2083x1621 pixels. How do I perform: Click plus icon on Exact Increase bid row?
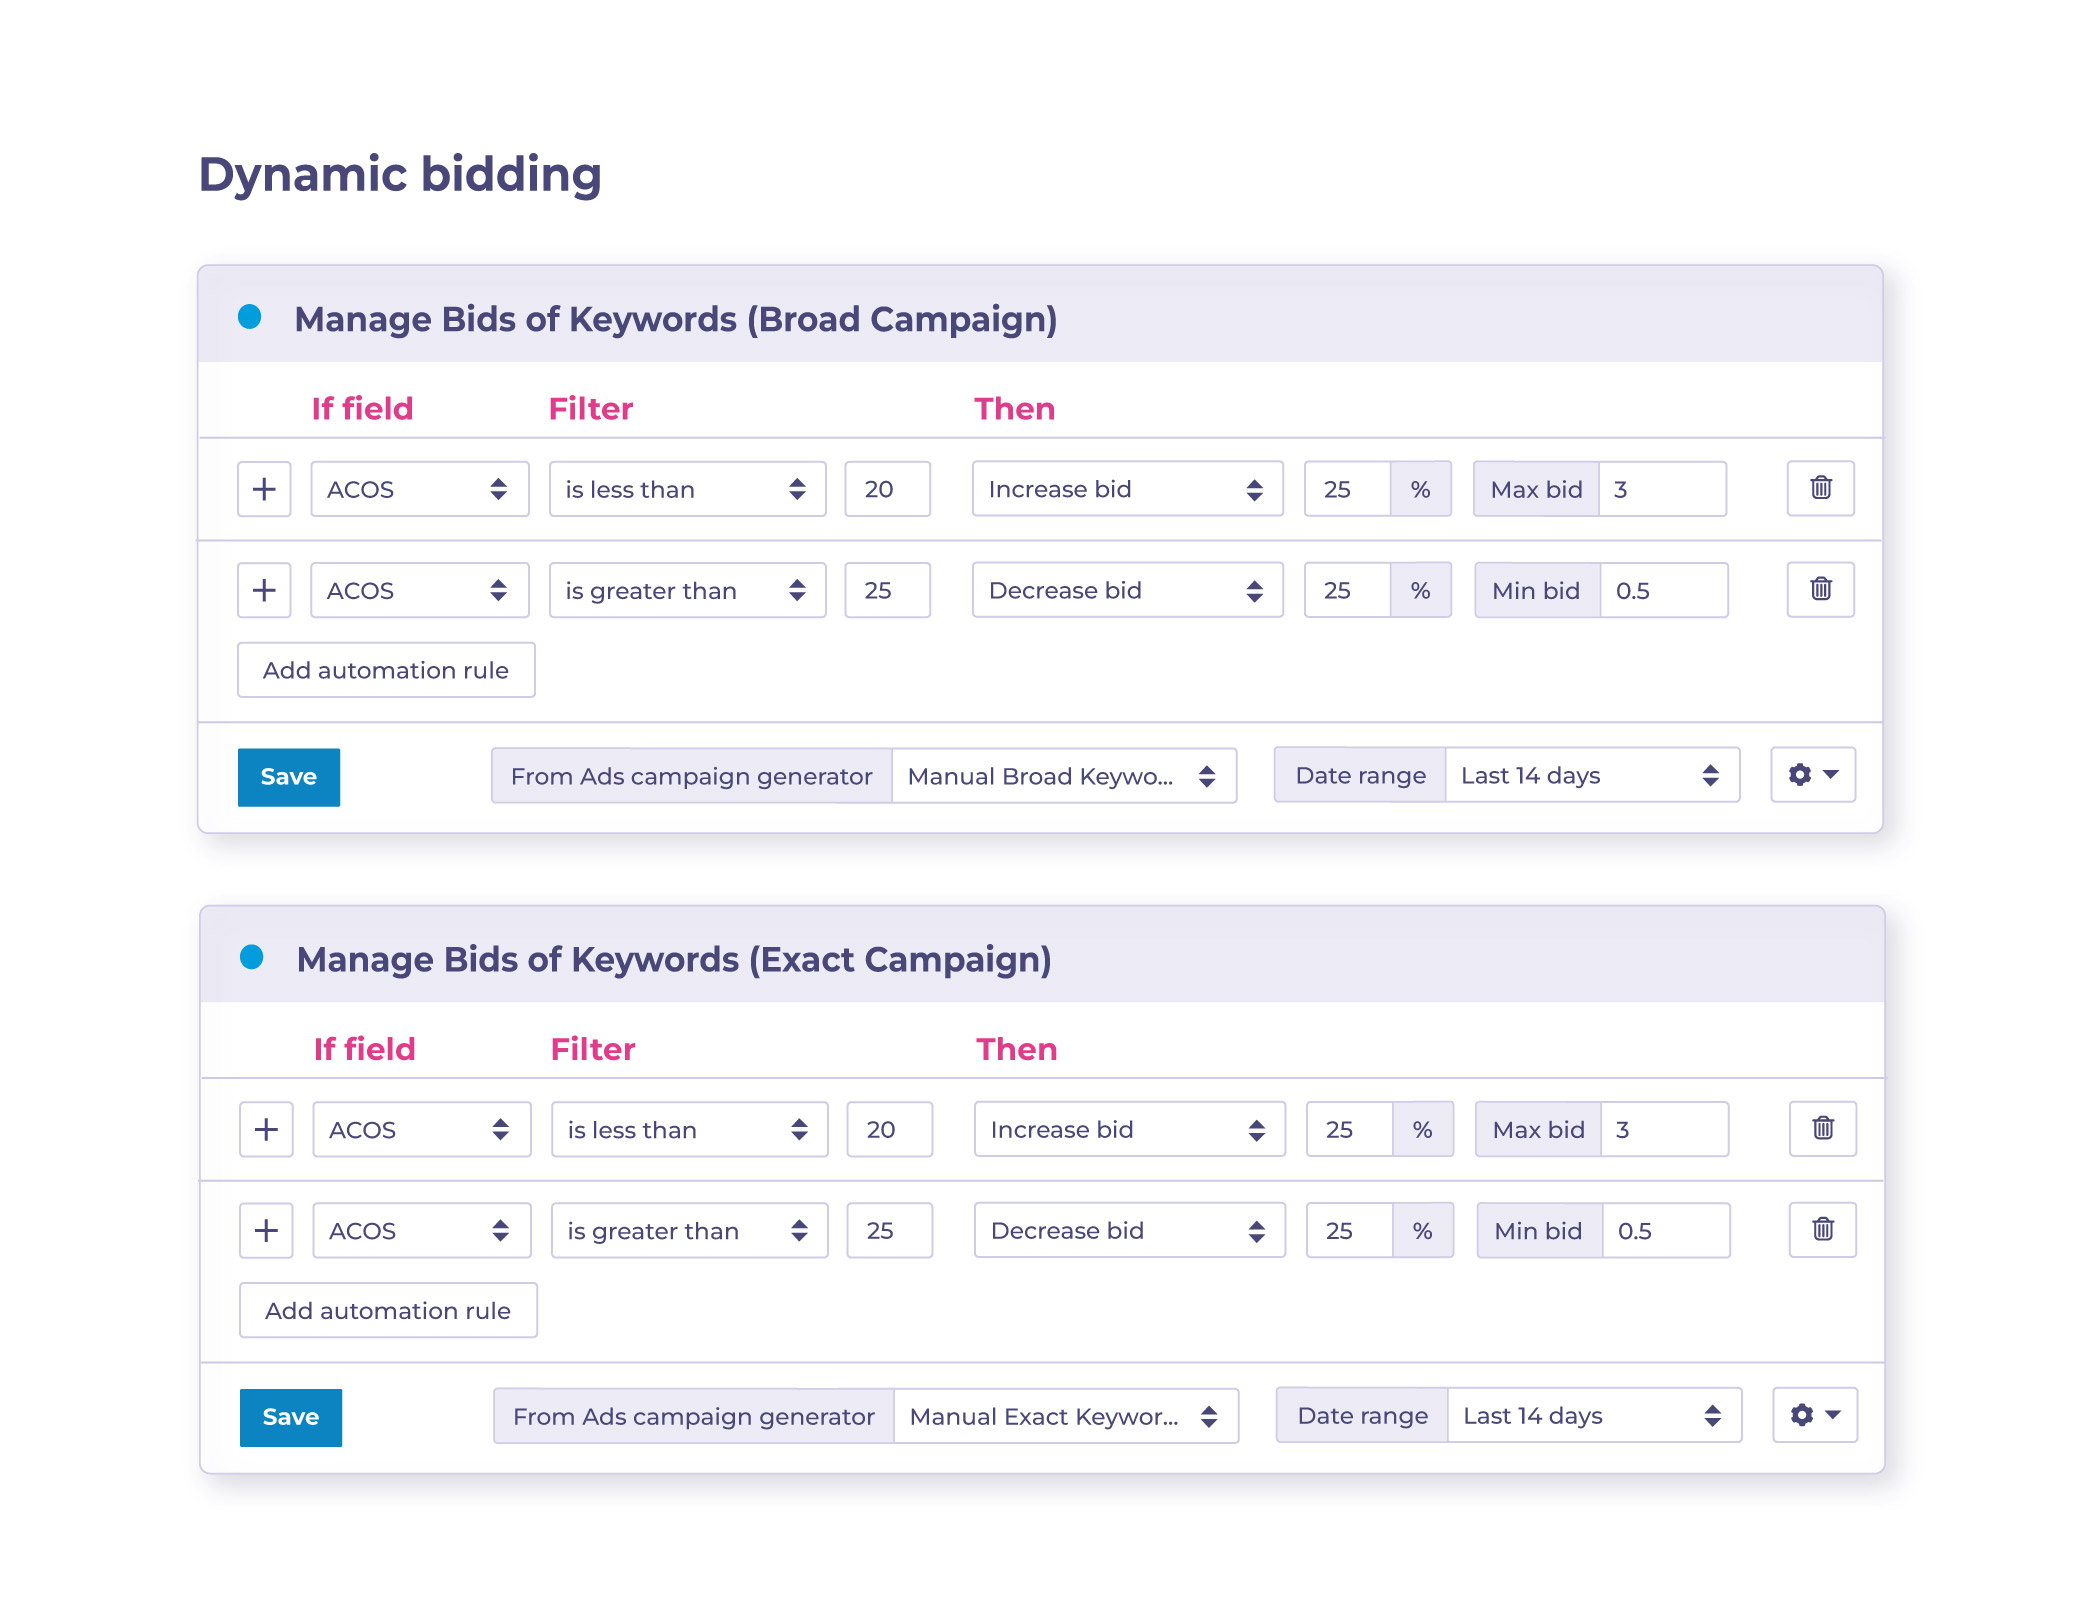pos(266,1129)
